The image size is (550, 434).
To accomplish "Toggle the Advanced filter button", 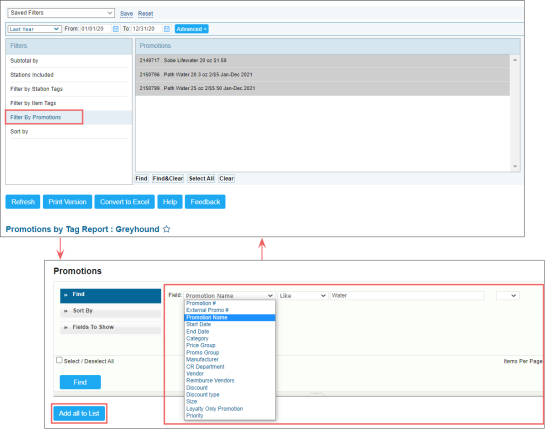I will [x=192, y=29].
